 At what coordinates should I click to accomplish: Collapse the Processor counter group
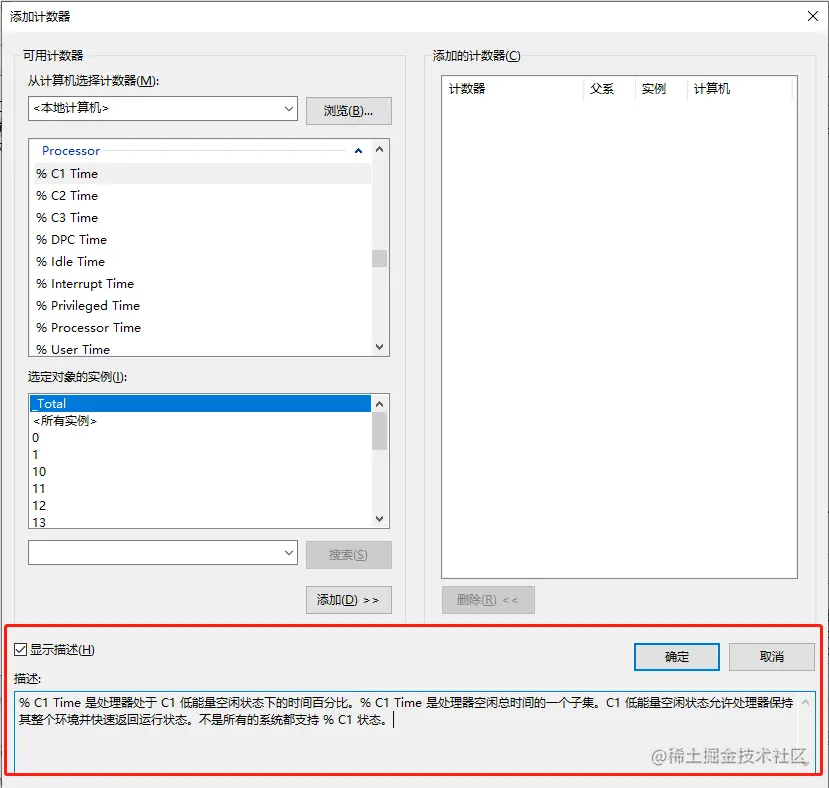point(358,150)
